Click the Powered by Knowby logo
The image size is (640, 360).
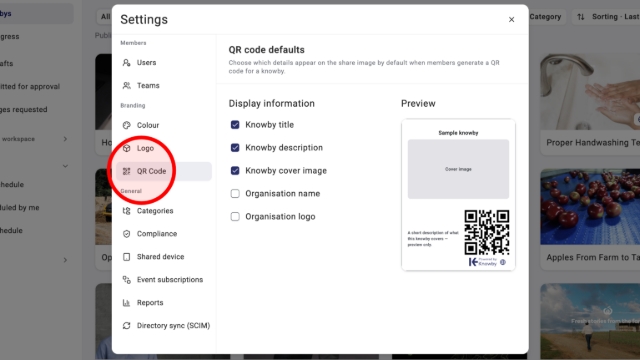tap(487, 262)
